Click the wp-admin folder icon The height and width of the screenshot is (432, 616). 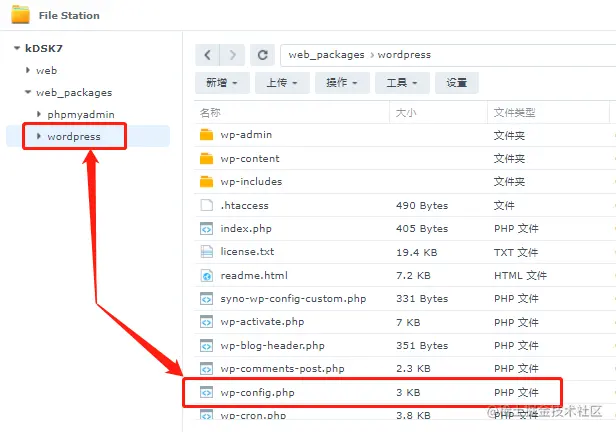coord(206,135)
